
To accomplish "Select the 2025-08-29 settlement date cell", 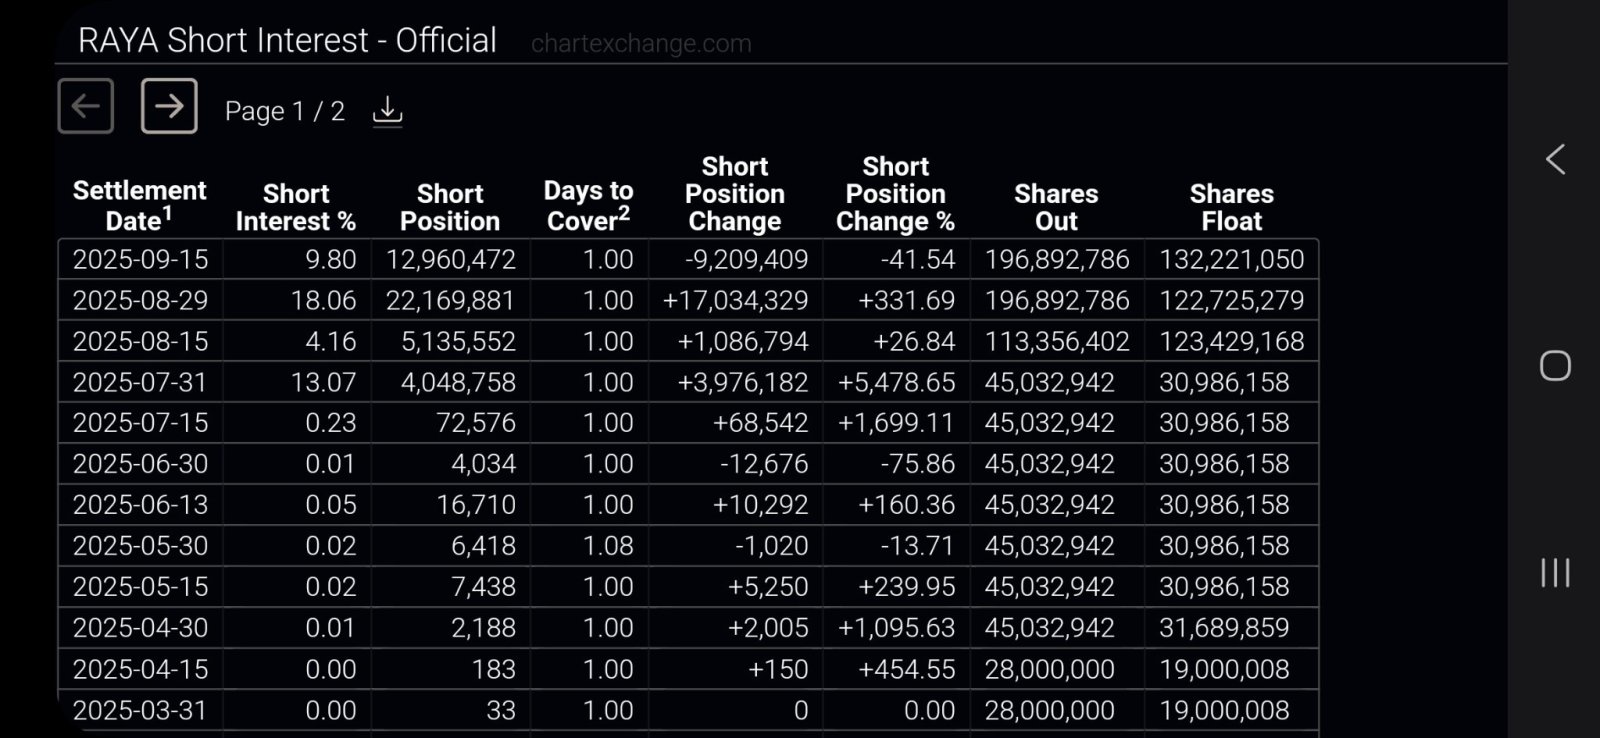I will click(x=140, y=300).
